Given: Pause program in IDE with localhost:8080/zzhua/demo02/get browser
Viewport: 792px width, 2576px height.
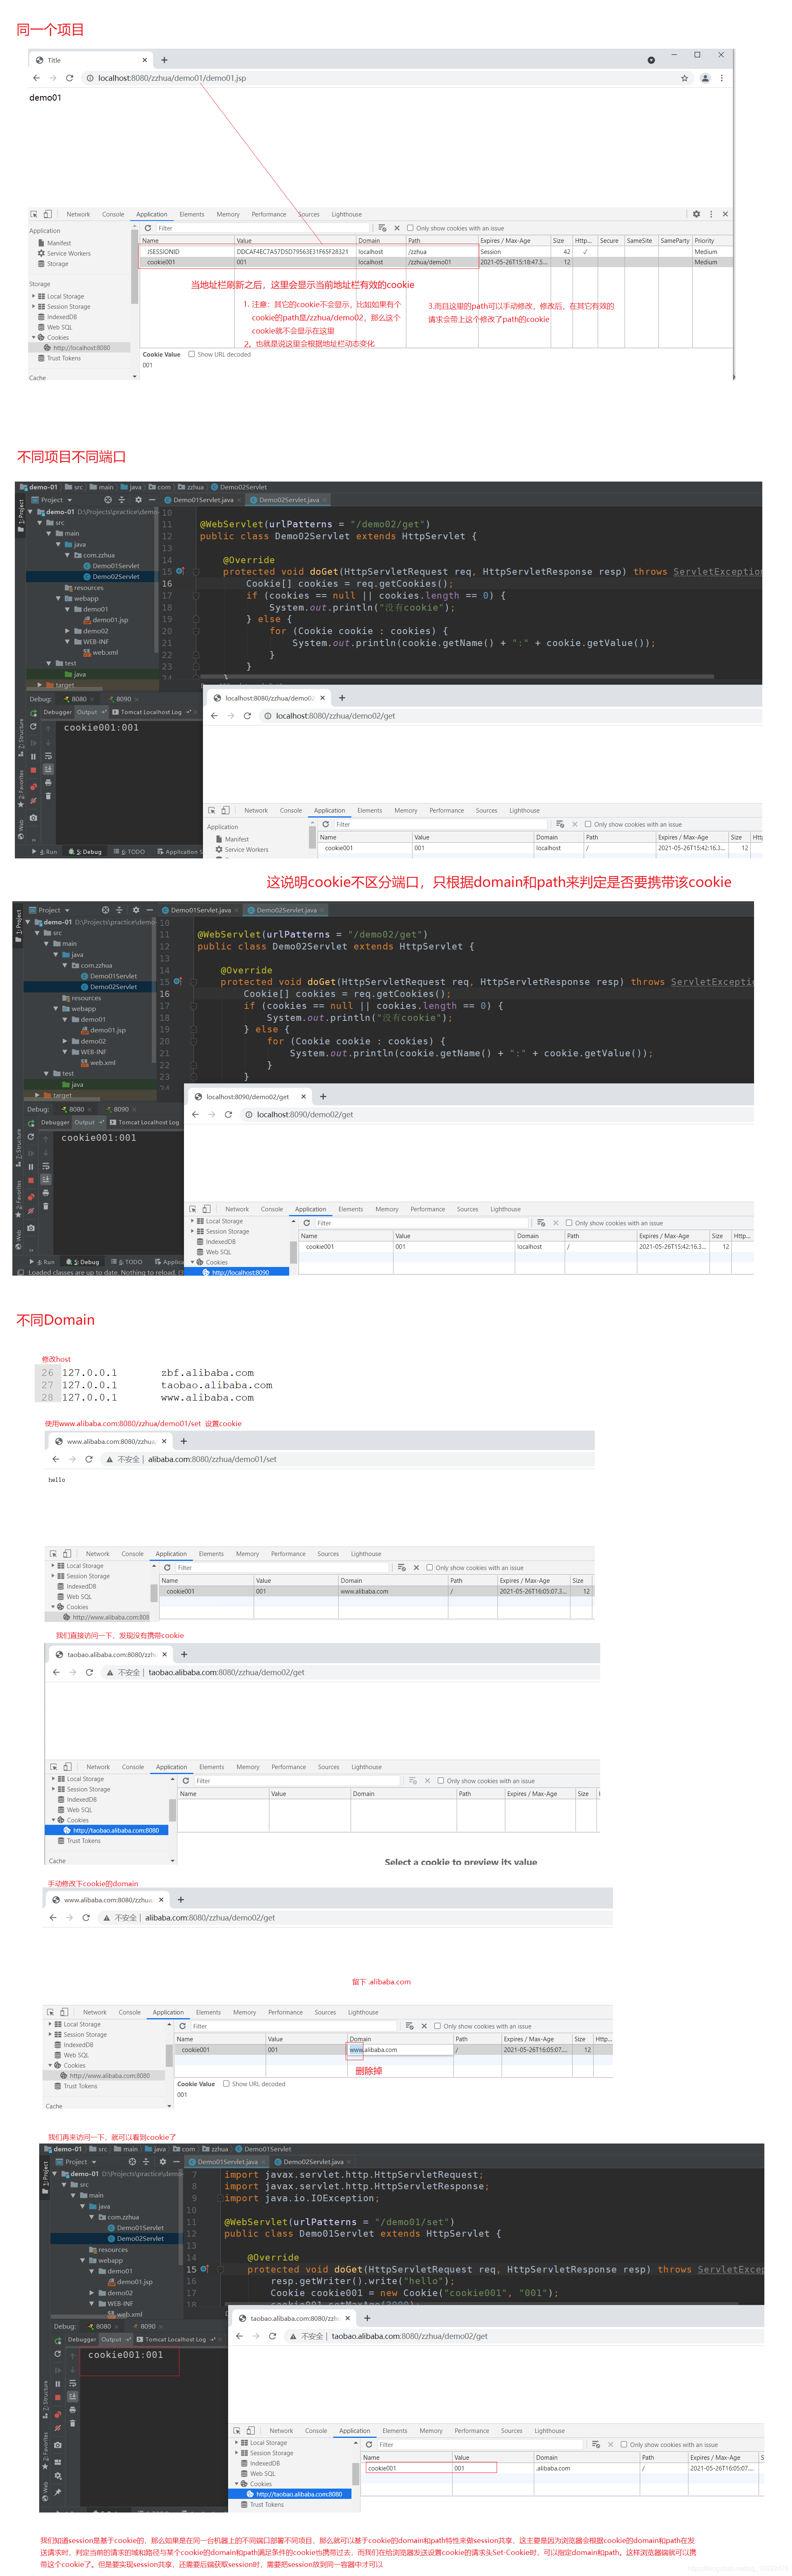Looking at the screenshot, I should pos(33,756).
